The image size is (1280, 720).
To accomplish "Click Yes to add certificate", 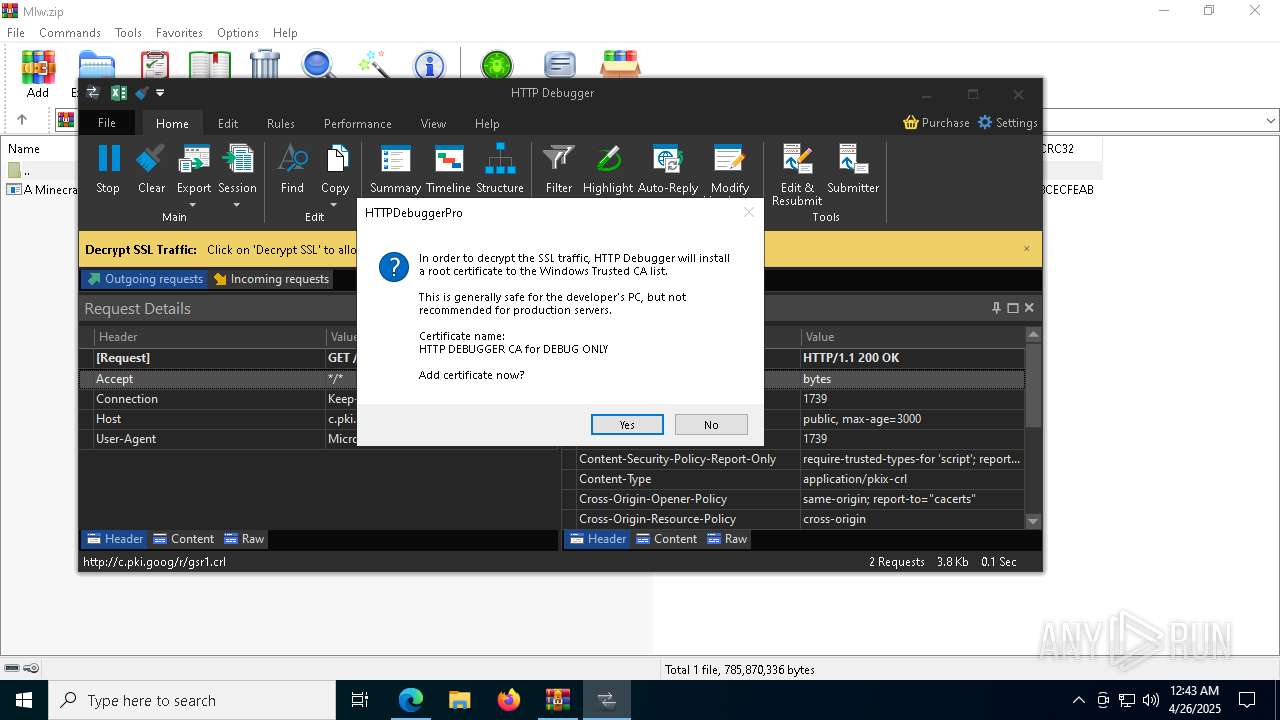I will coord(627,425).
